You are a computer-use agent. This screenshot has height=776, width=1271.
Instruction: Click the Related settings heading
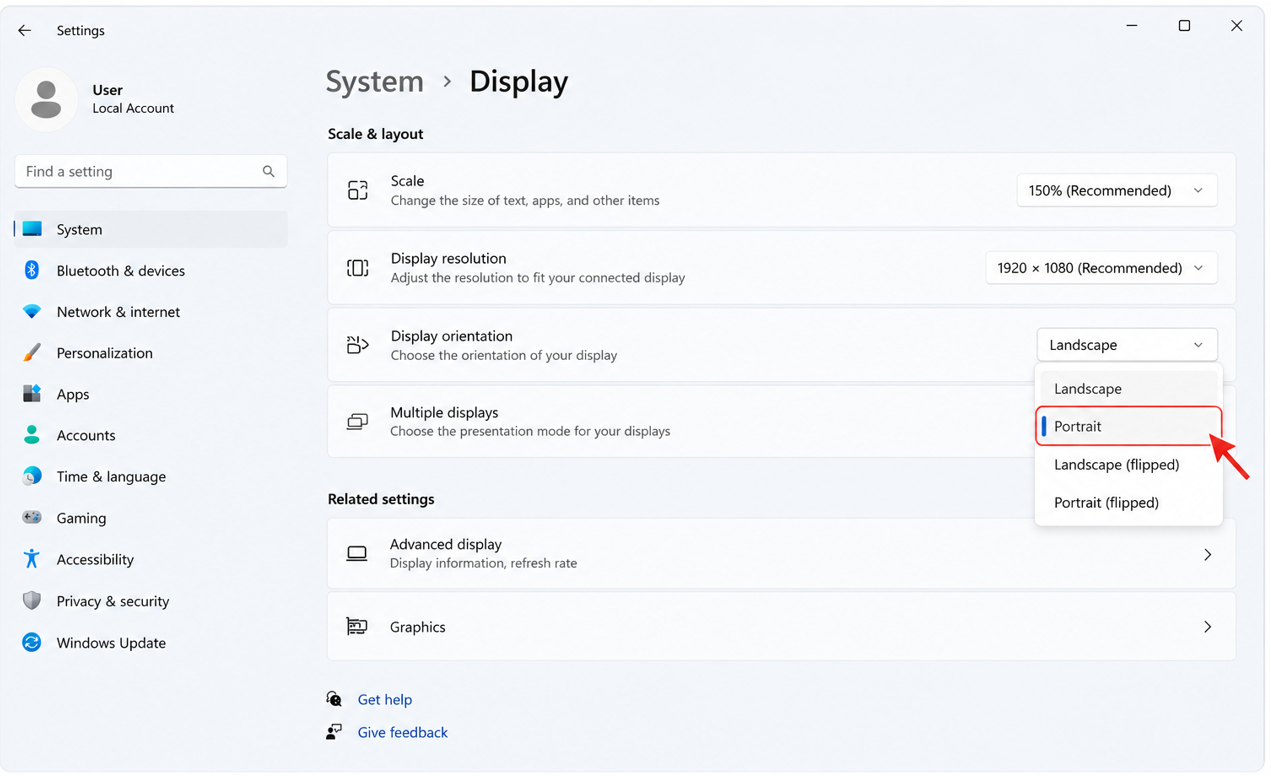point(381,499)
